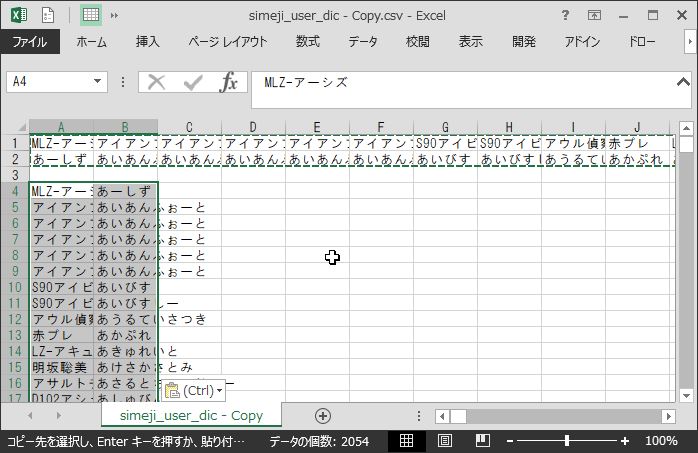The width and height of the screenshot is (698, 453).
Task: Switch to Normal view in status bar
Action: [x=406, y=441]
